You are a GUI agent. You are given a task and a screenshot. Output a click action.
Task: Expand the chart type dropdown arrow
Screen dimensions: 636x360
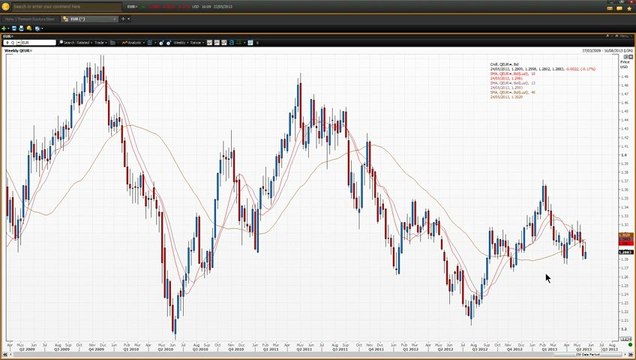(155, 43)
